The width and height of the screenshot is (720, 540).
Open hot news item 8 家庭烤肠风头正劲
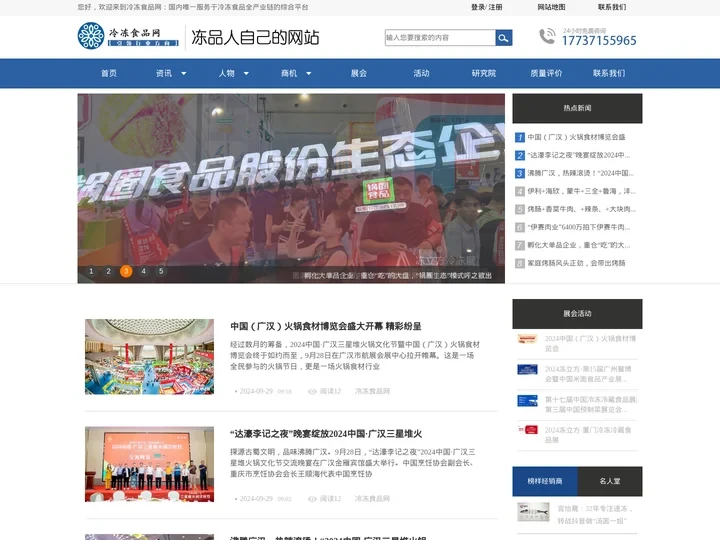click(576, 263)
